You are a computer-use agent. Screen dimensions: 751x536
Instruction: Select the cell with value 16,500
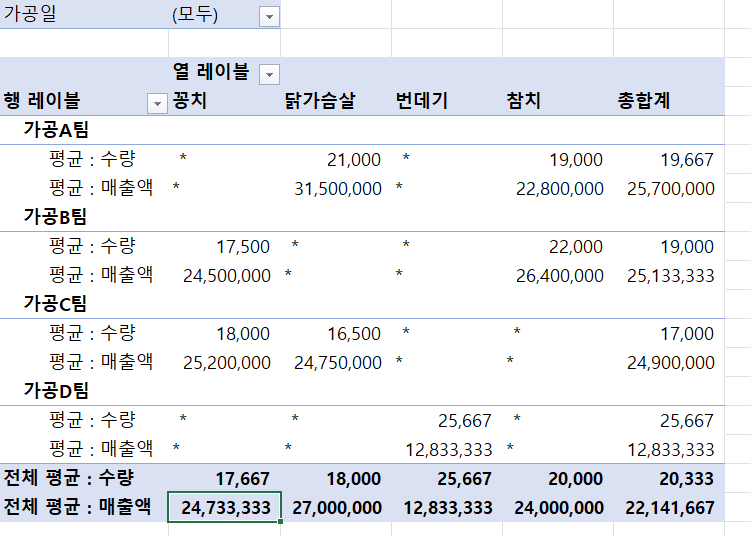pyautogui.click(x=353, y=333)
